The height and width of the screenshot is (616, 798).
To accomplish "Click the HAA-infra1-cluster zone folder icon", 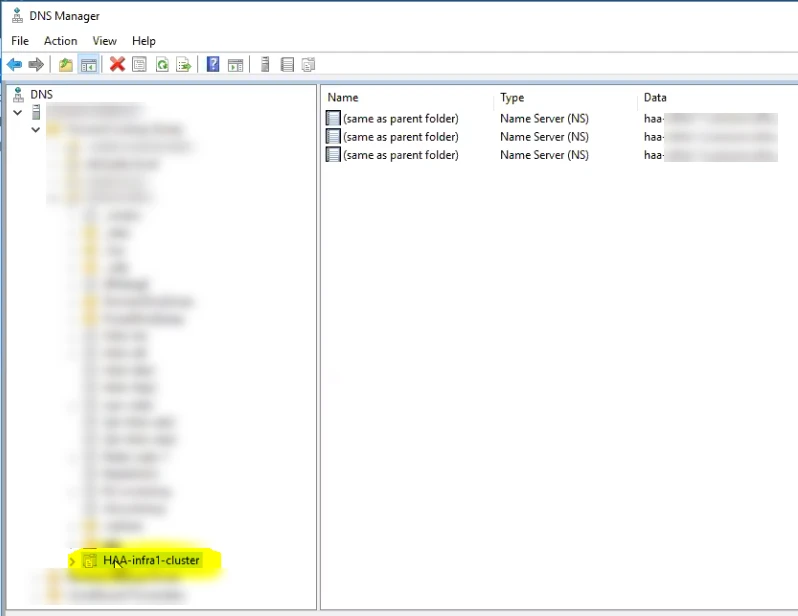I will coord(90,561).
